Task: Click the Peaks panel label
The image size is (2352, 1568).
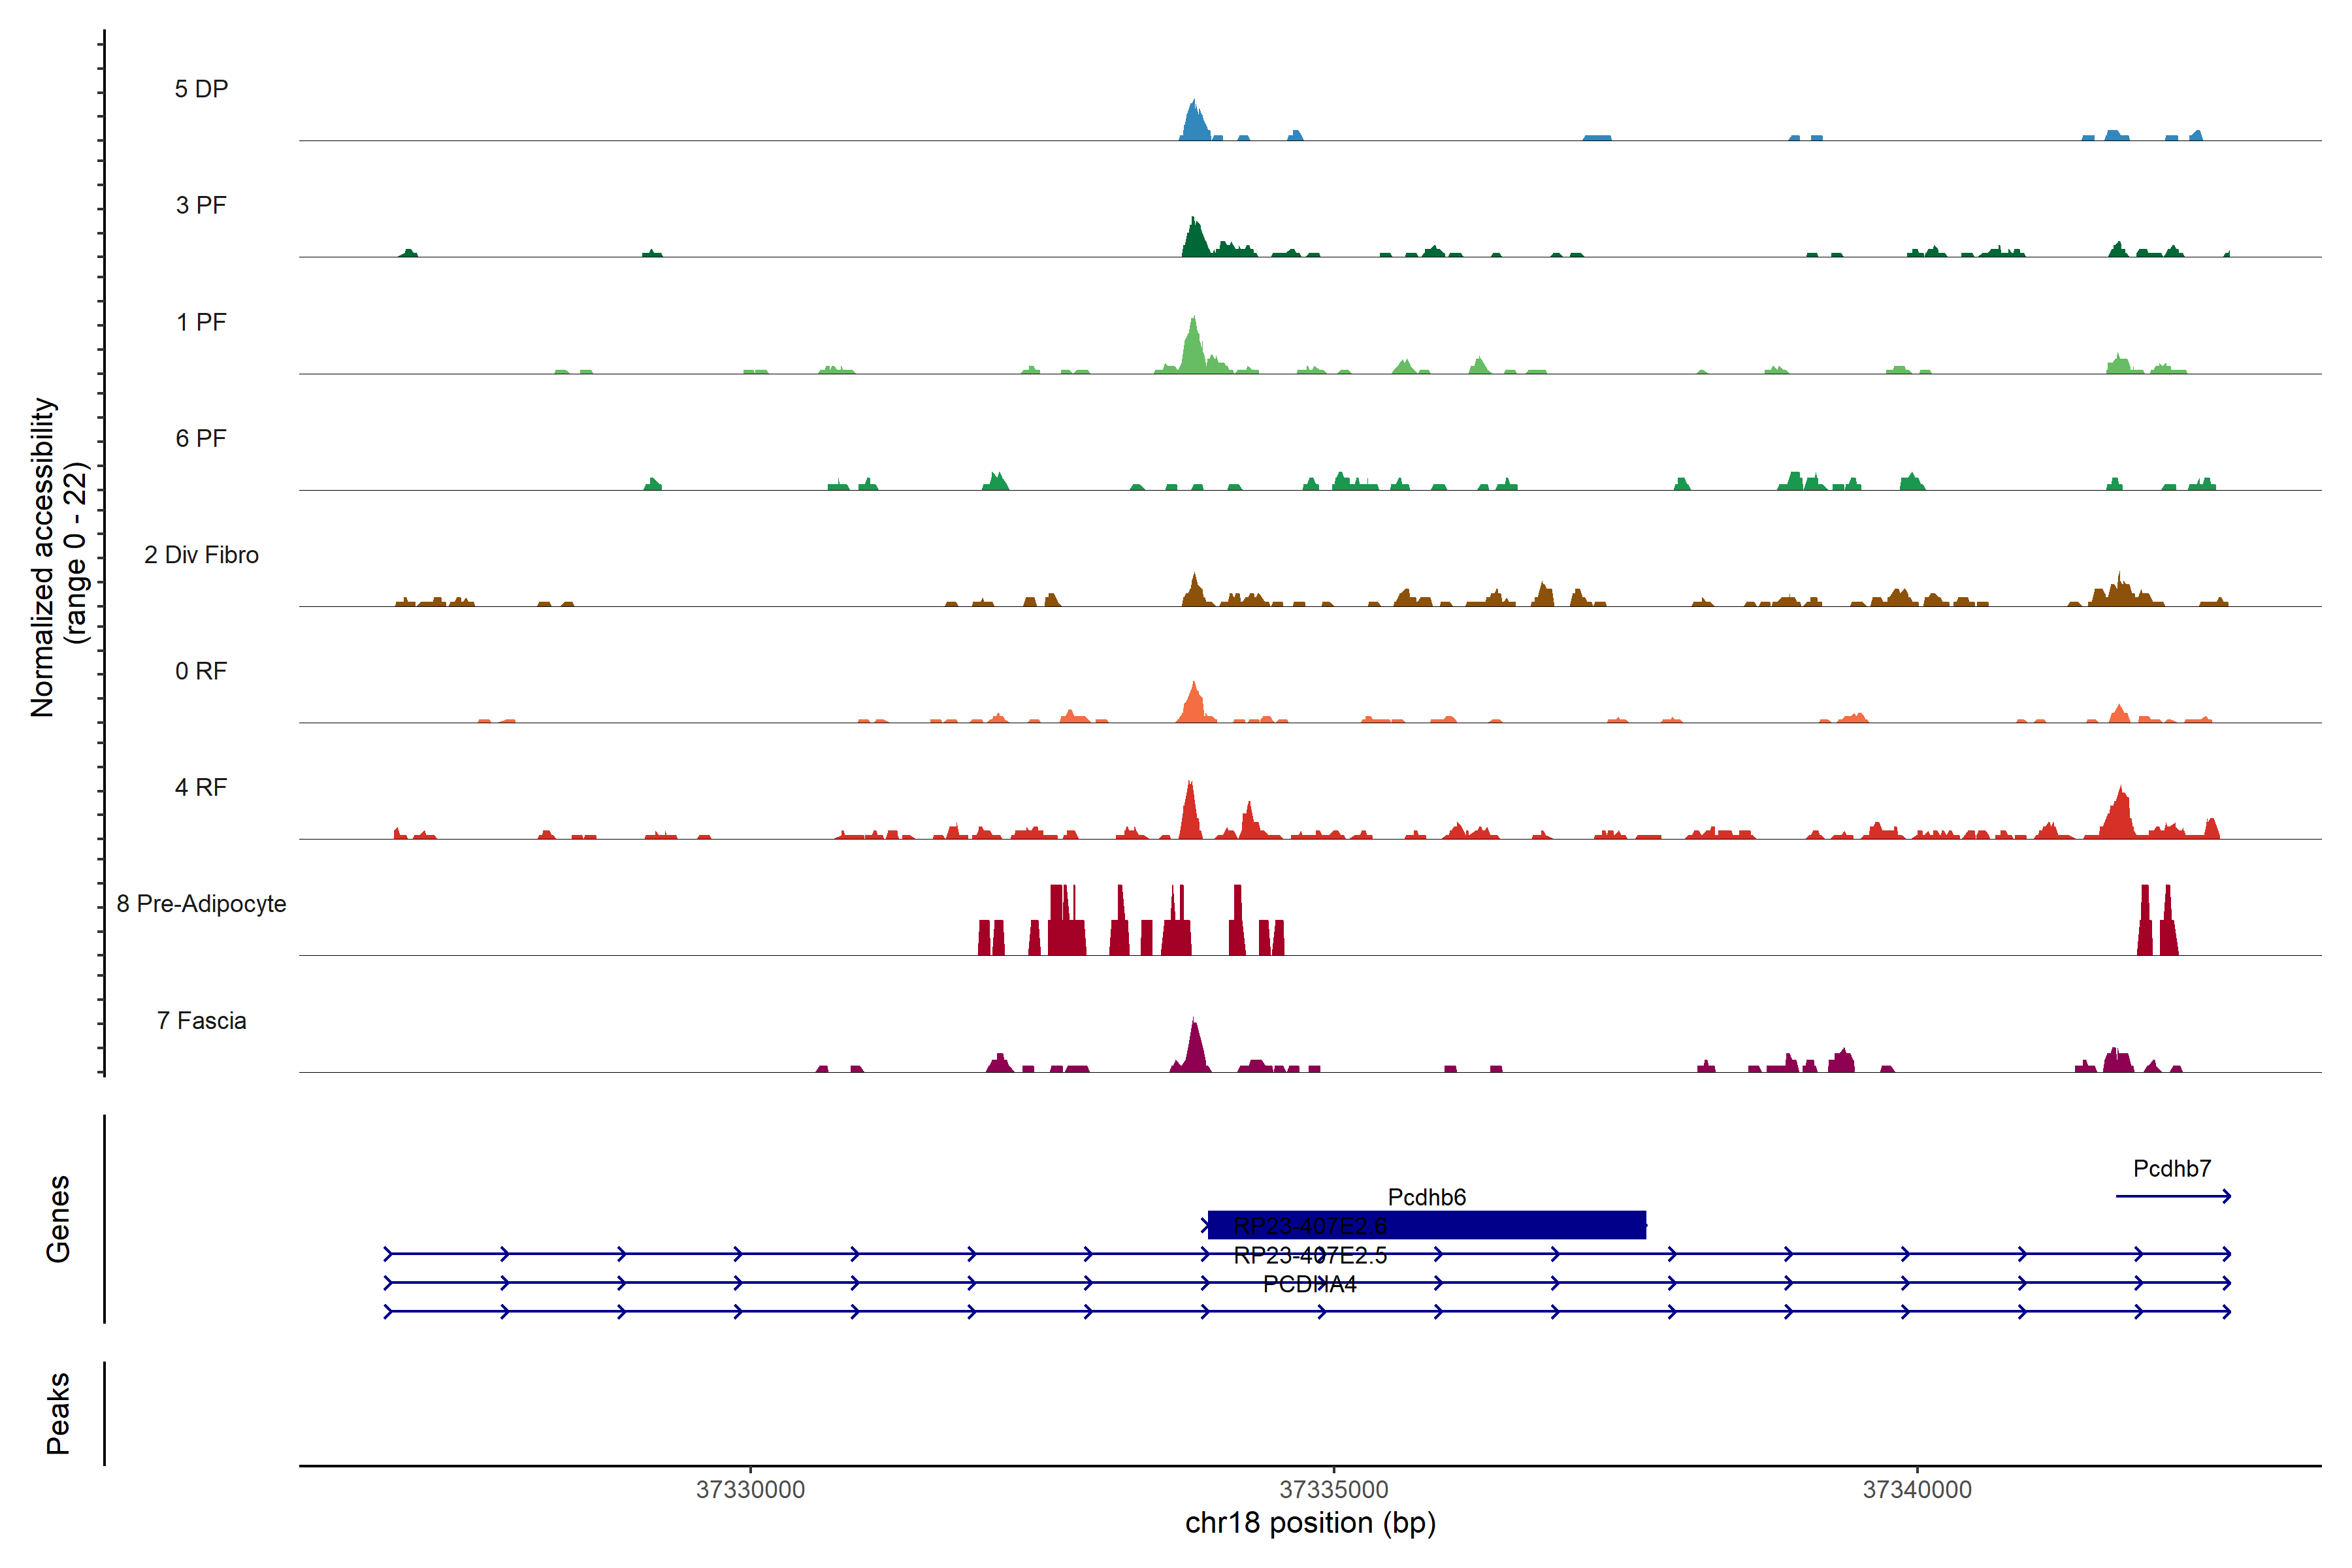Action: pos(58,1413)
